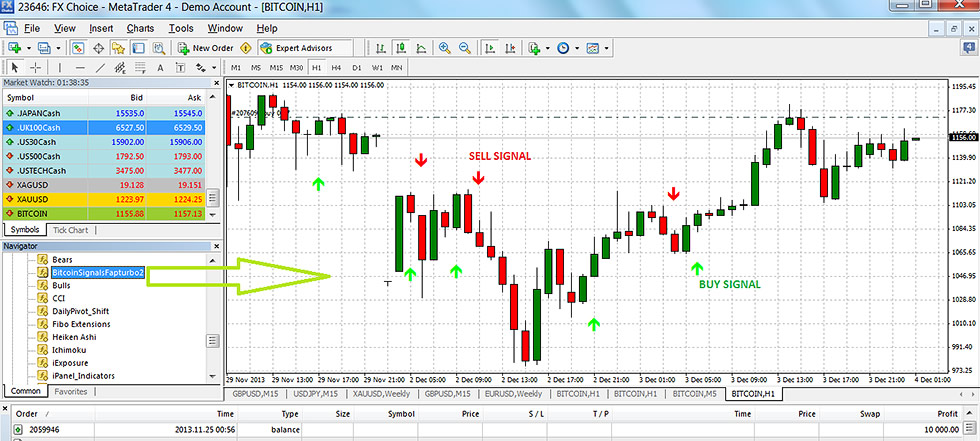Zoom in on the chart
980x441 pixels.
444,48
